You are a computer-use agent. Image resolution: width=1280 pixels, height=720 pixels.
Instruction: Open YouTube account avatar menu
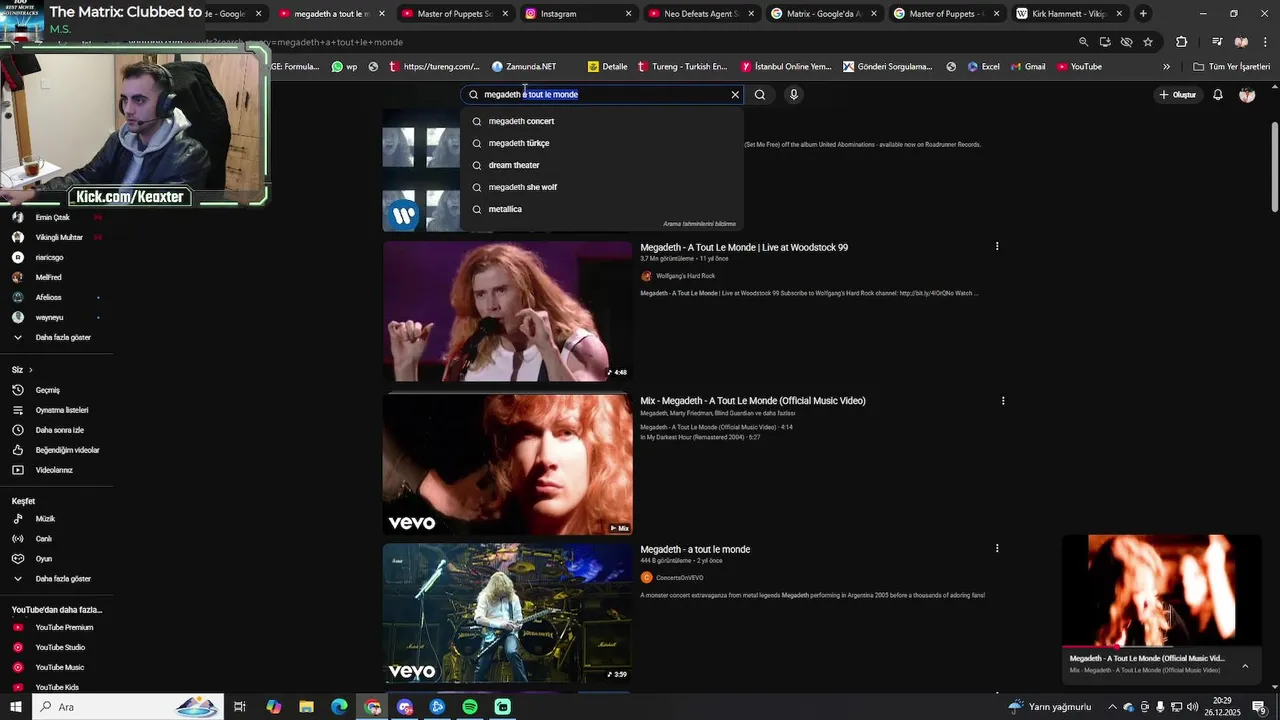pyautogui.click(x=1247, y=95)
